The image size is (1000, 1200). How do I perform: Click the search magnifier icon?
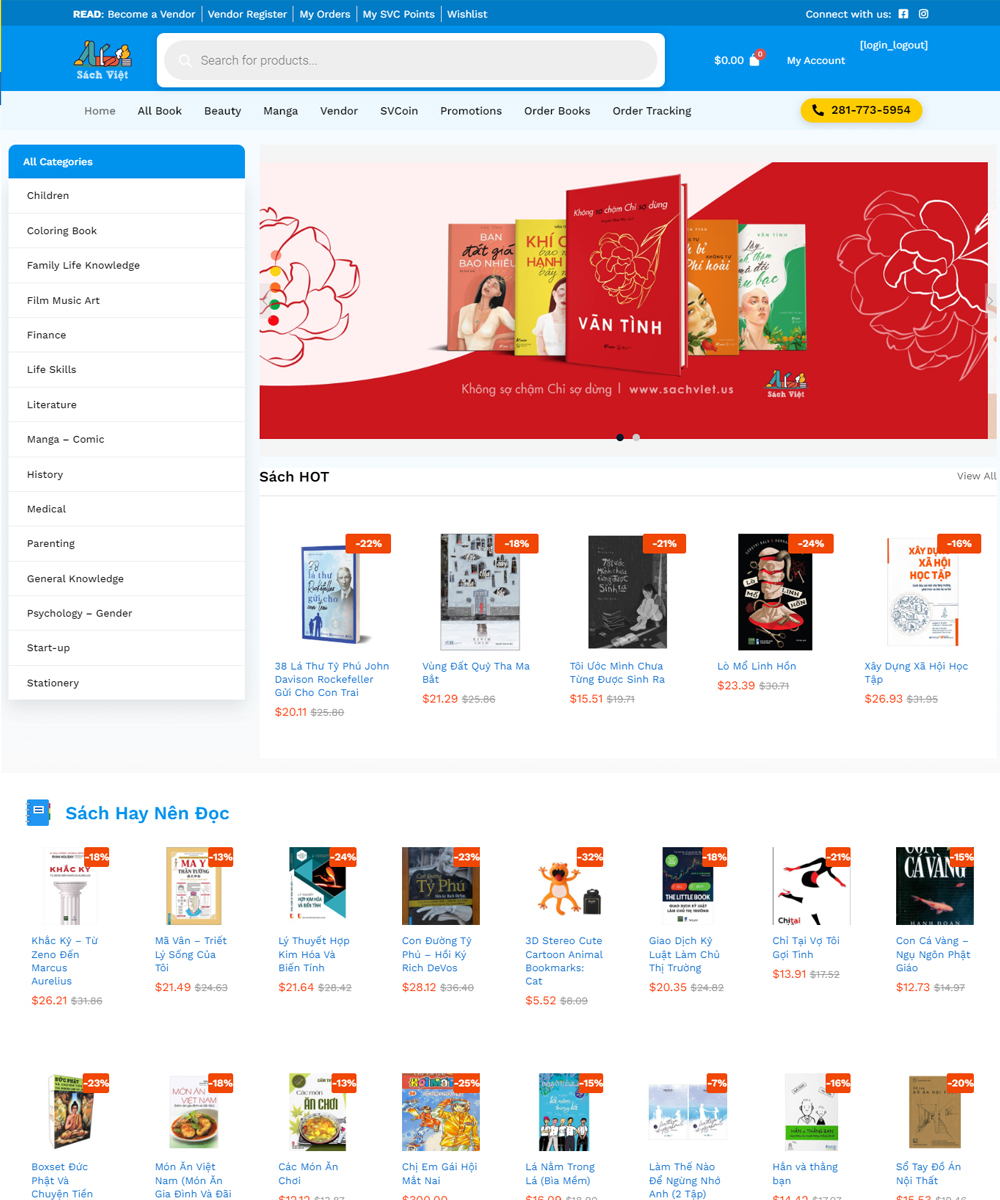184,61
